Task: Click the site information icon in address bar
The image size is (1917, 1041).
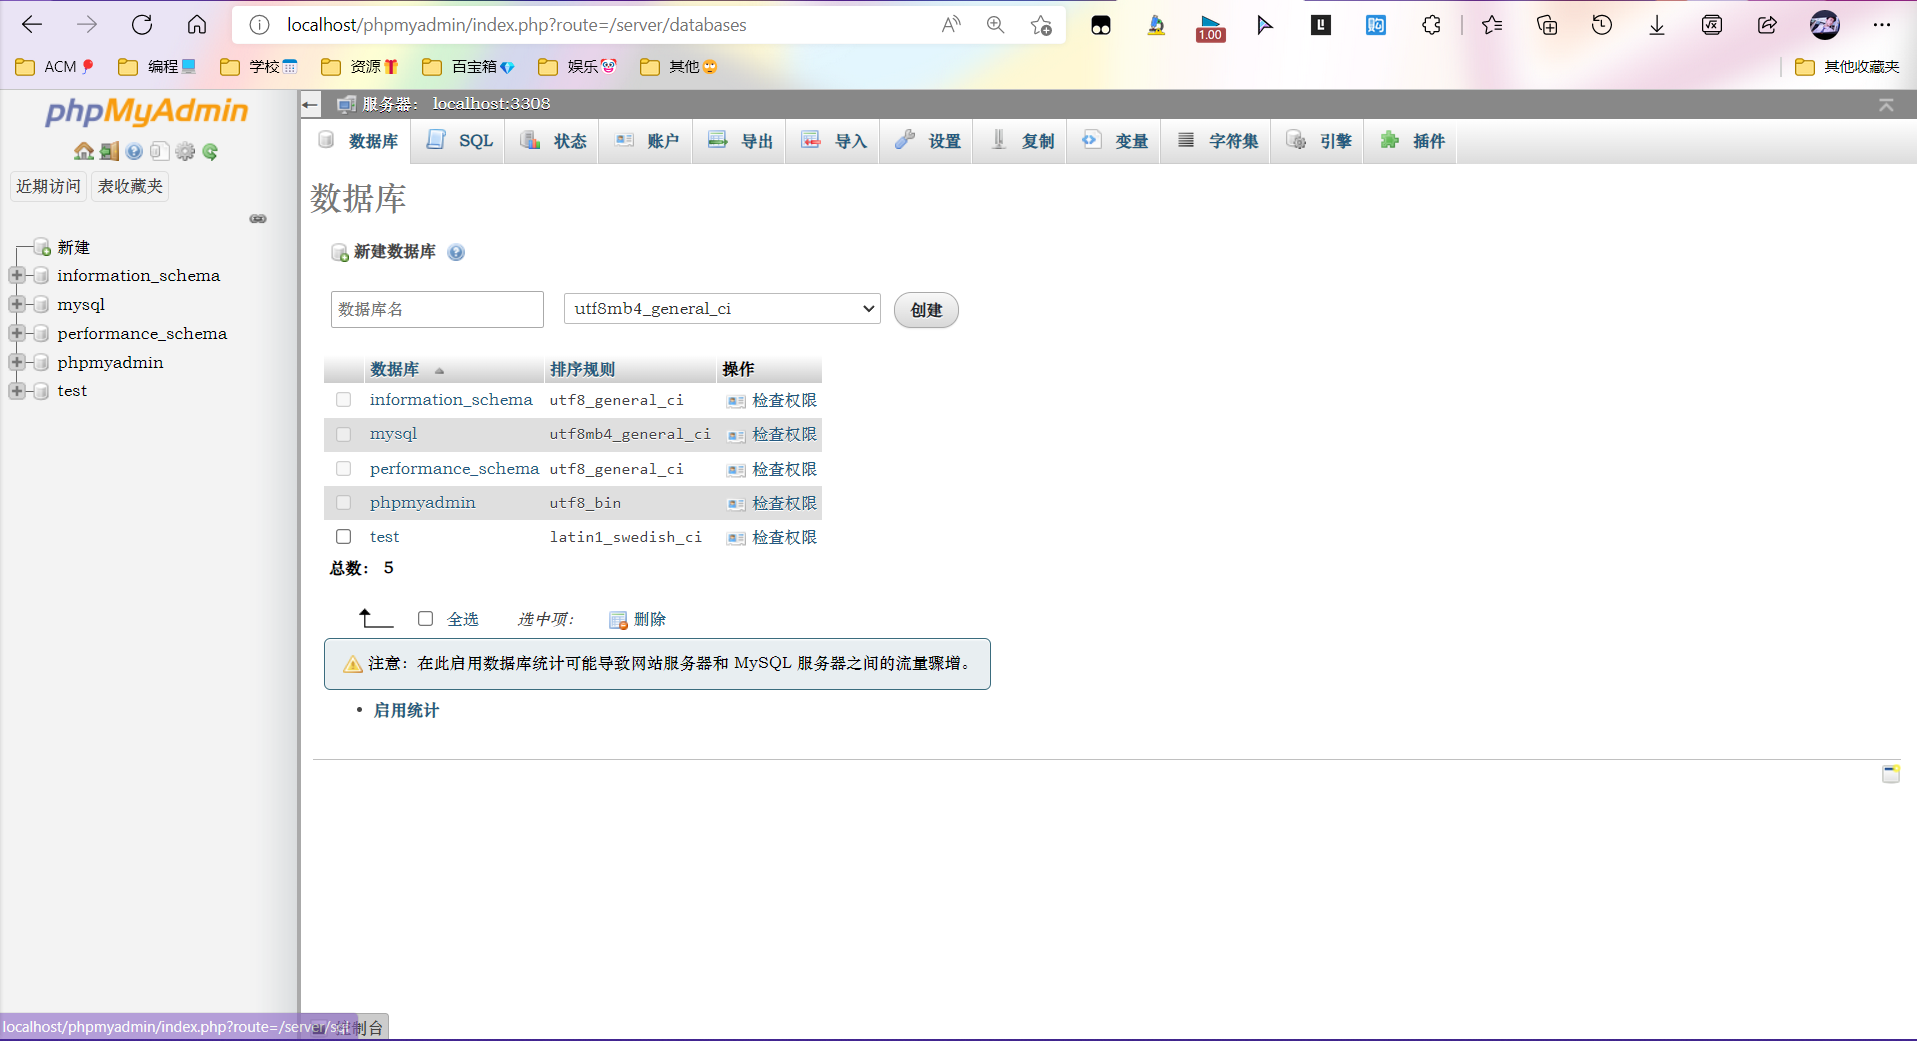Action: coord(260,25)
